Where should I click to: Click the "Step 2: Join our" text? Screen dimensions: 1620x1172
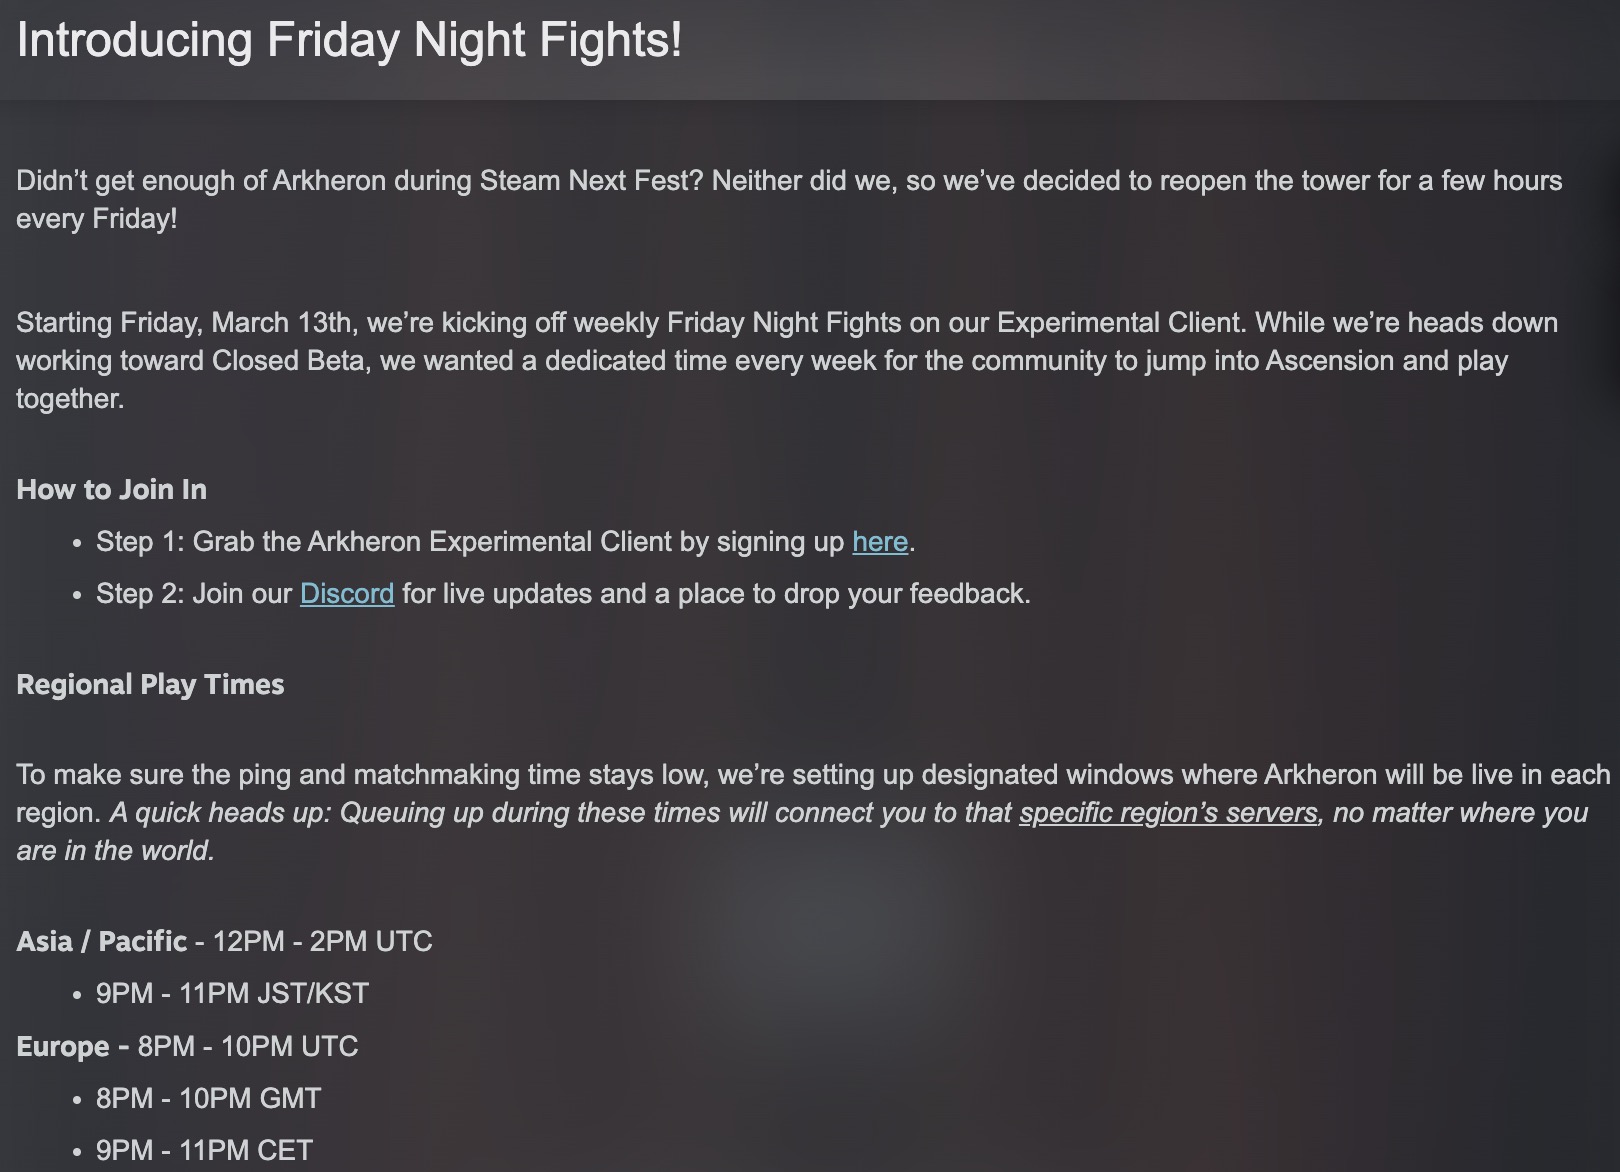click(x=194, y=594)
